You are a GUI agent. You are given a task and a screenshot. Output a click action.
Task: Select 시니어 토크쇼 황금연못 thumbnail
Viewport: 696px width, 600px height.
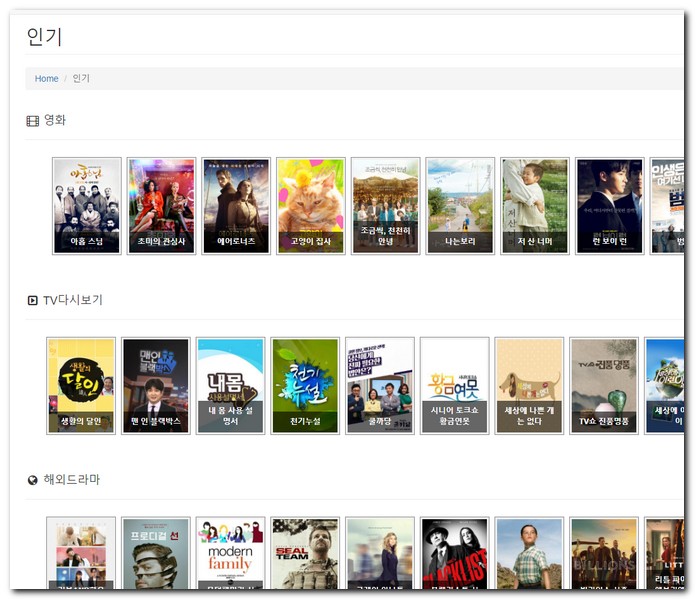point(455,386)
